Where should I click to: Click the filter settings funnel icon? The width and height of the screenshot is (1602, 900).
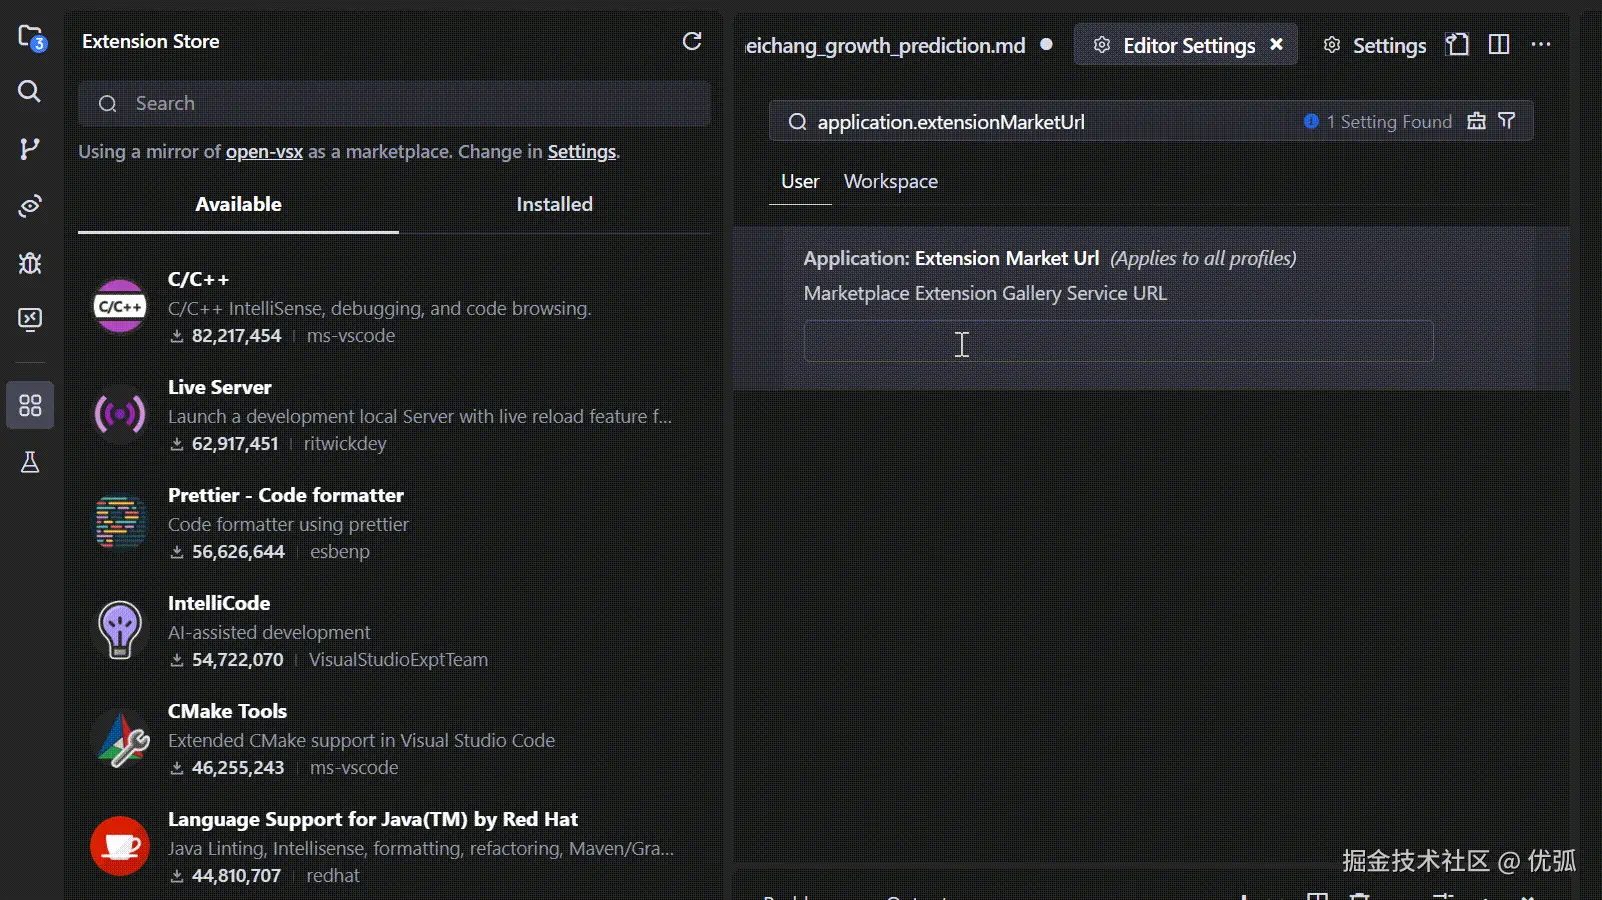(x=1507, y=121)
